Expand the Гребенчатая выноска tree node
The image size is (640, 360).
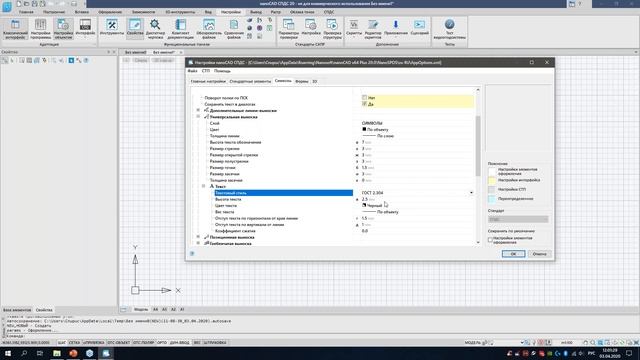198,243
